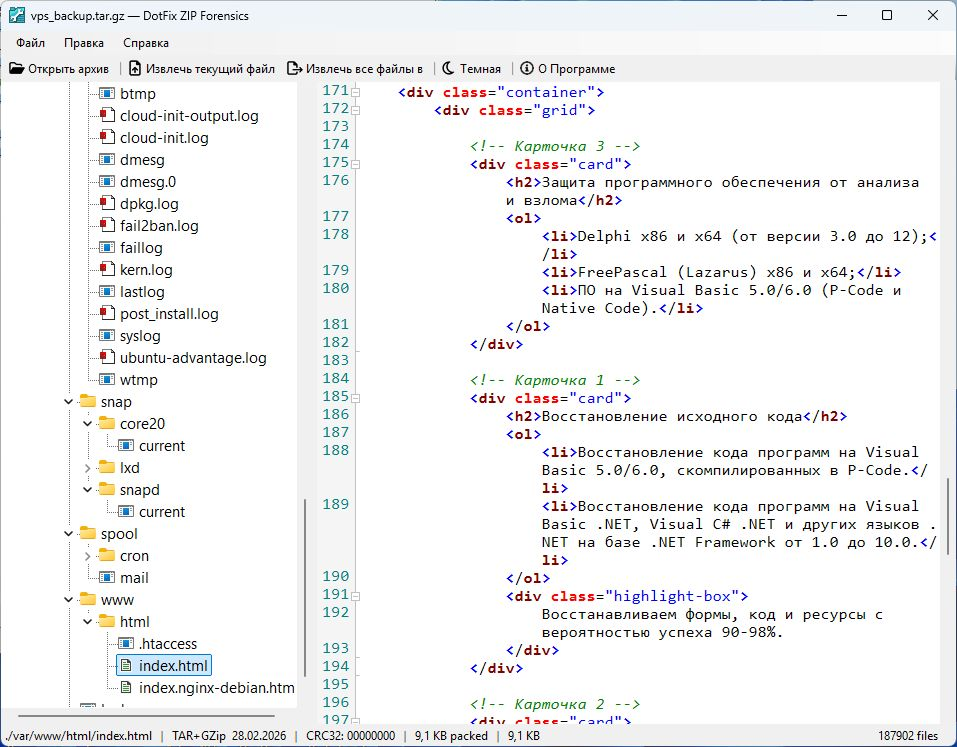Click the snap folder icon
The image size is (957, 747).
(88, 401)
